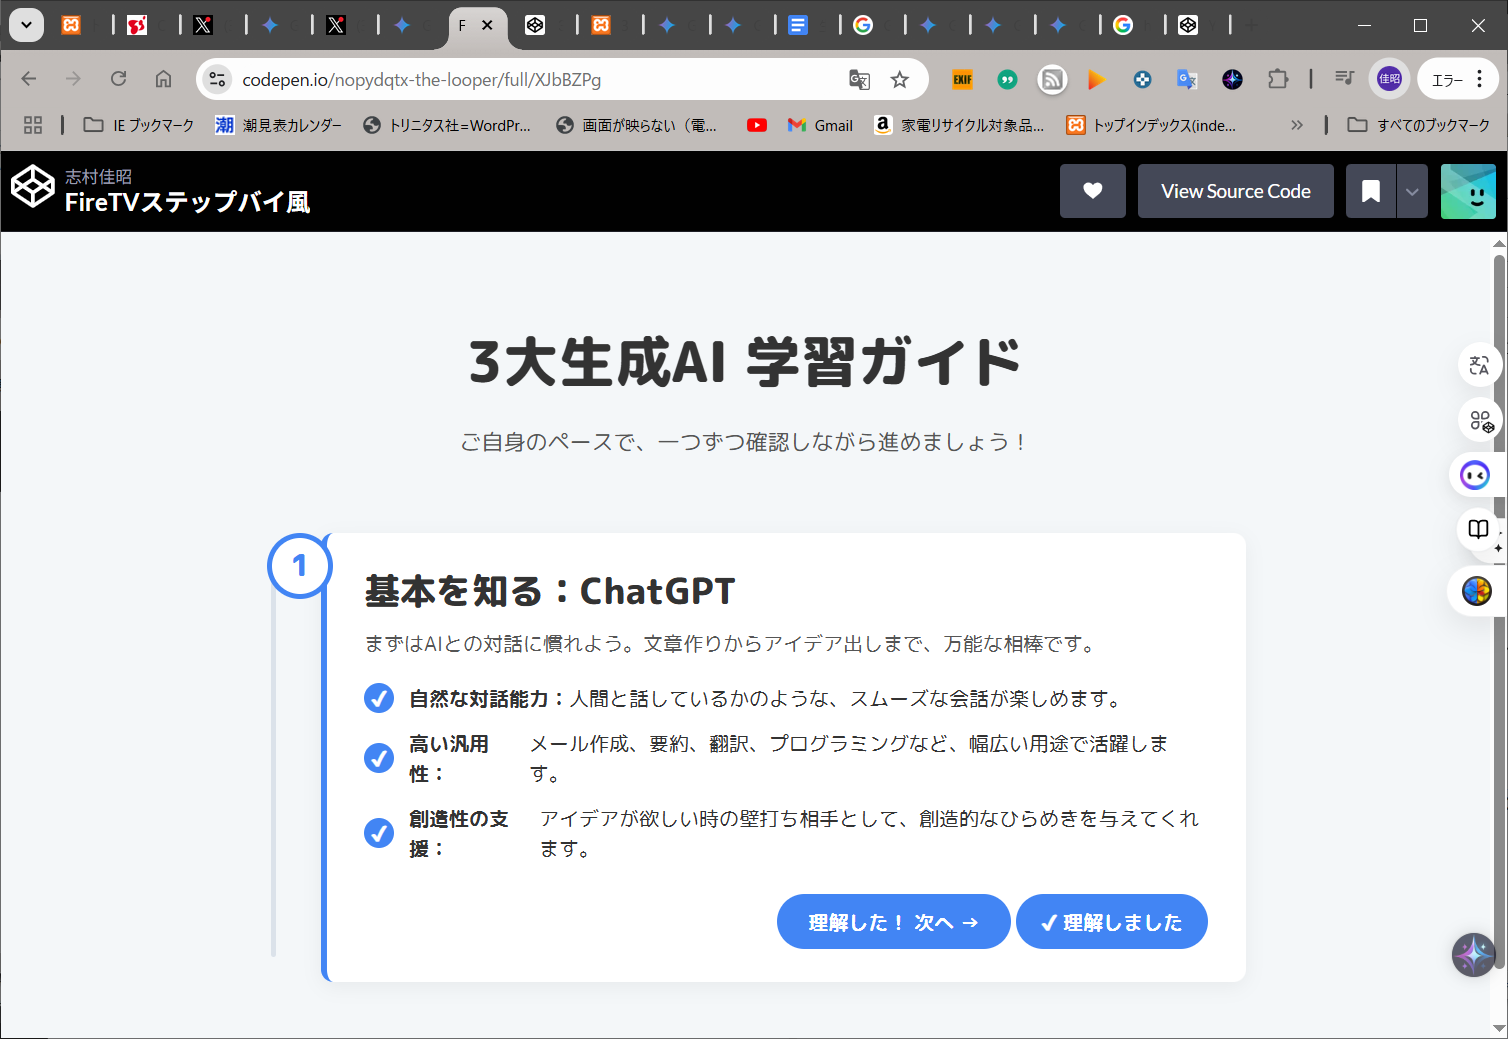
Task: Open the author link 志村佳昭
Action: point(98,176)
